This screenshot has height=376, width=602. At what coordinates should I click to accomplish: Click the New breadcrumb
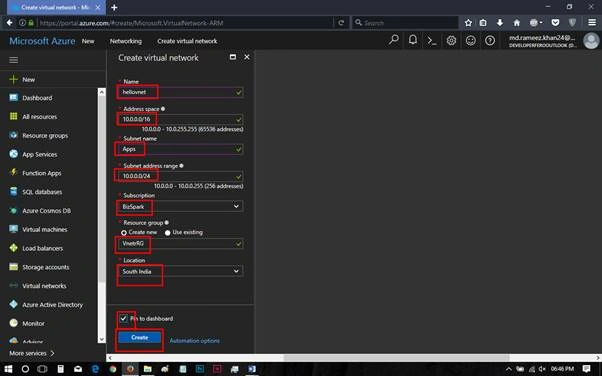[x=88, y=41]
